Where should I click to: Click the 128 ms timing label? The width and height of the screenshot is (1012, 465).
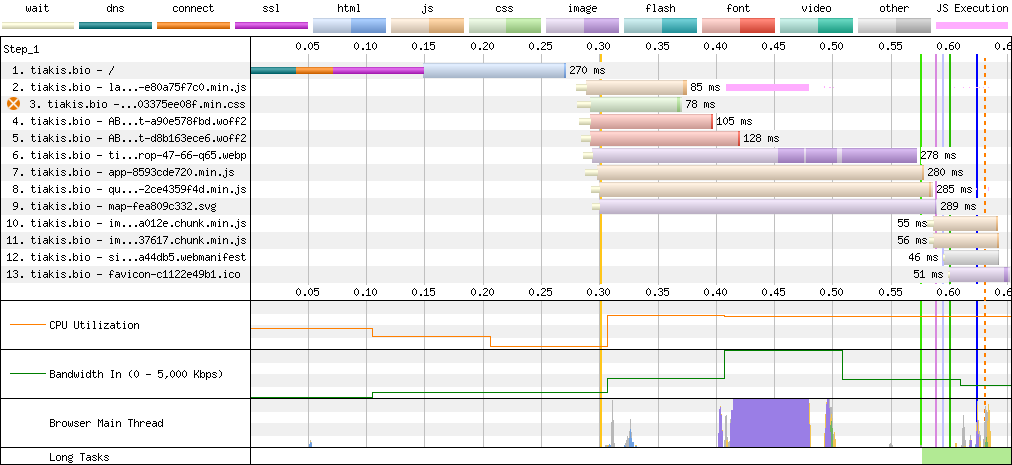click(x=761, y=138)
